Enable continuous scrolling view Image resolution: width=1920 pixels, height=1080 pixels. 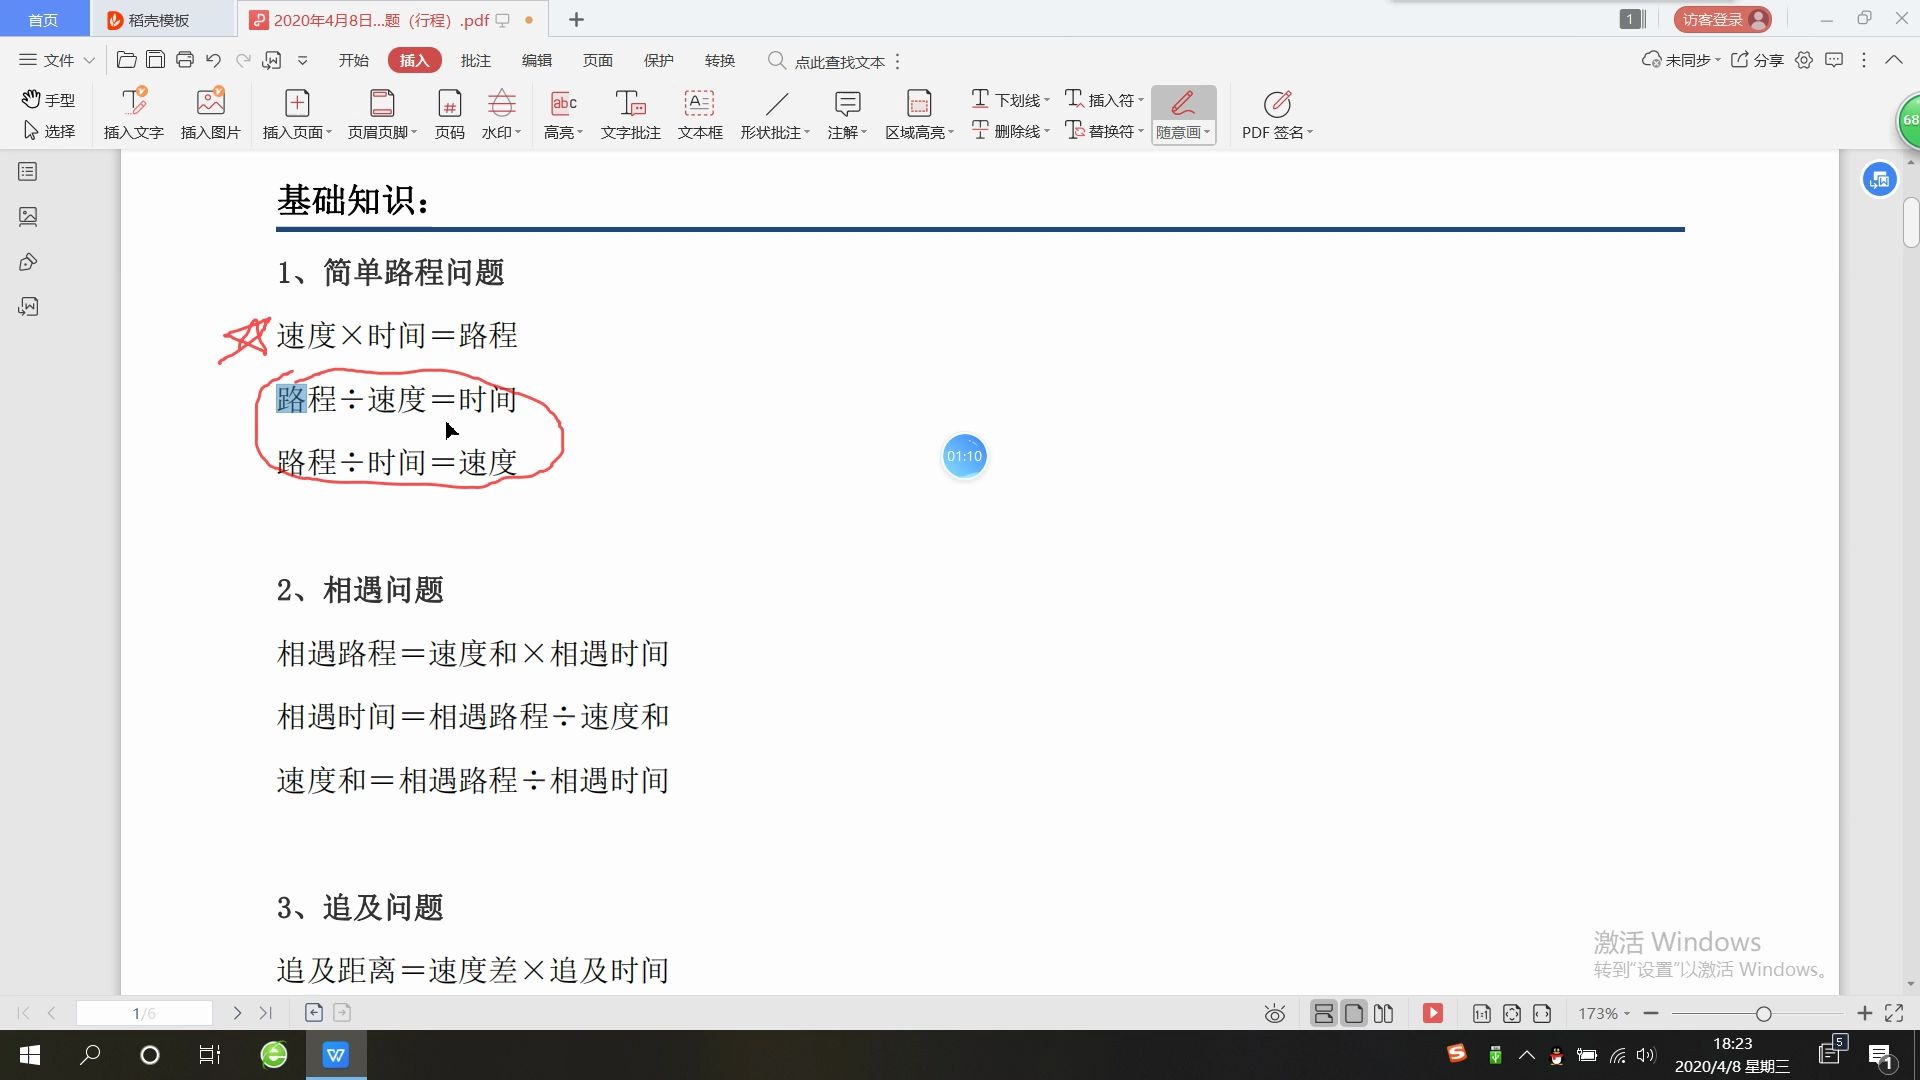(x=1323, y=1014)
